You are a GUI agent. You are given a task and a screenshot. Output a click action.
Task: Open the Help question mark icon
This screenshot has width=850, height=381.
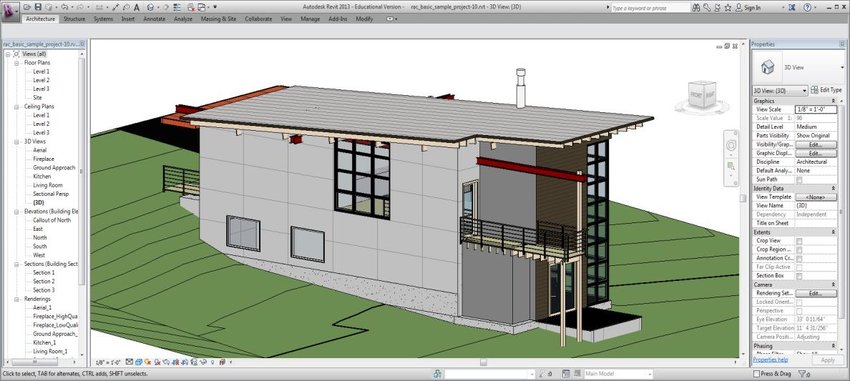(807, 8)
